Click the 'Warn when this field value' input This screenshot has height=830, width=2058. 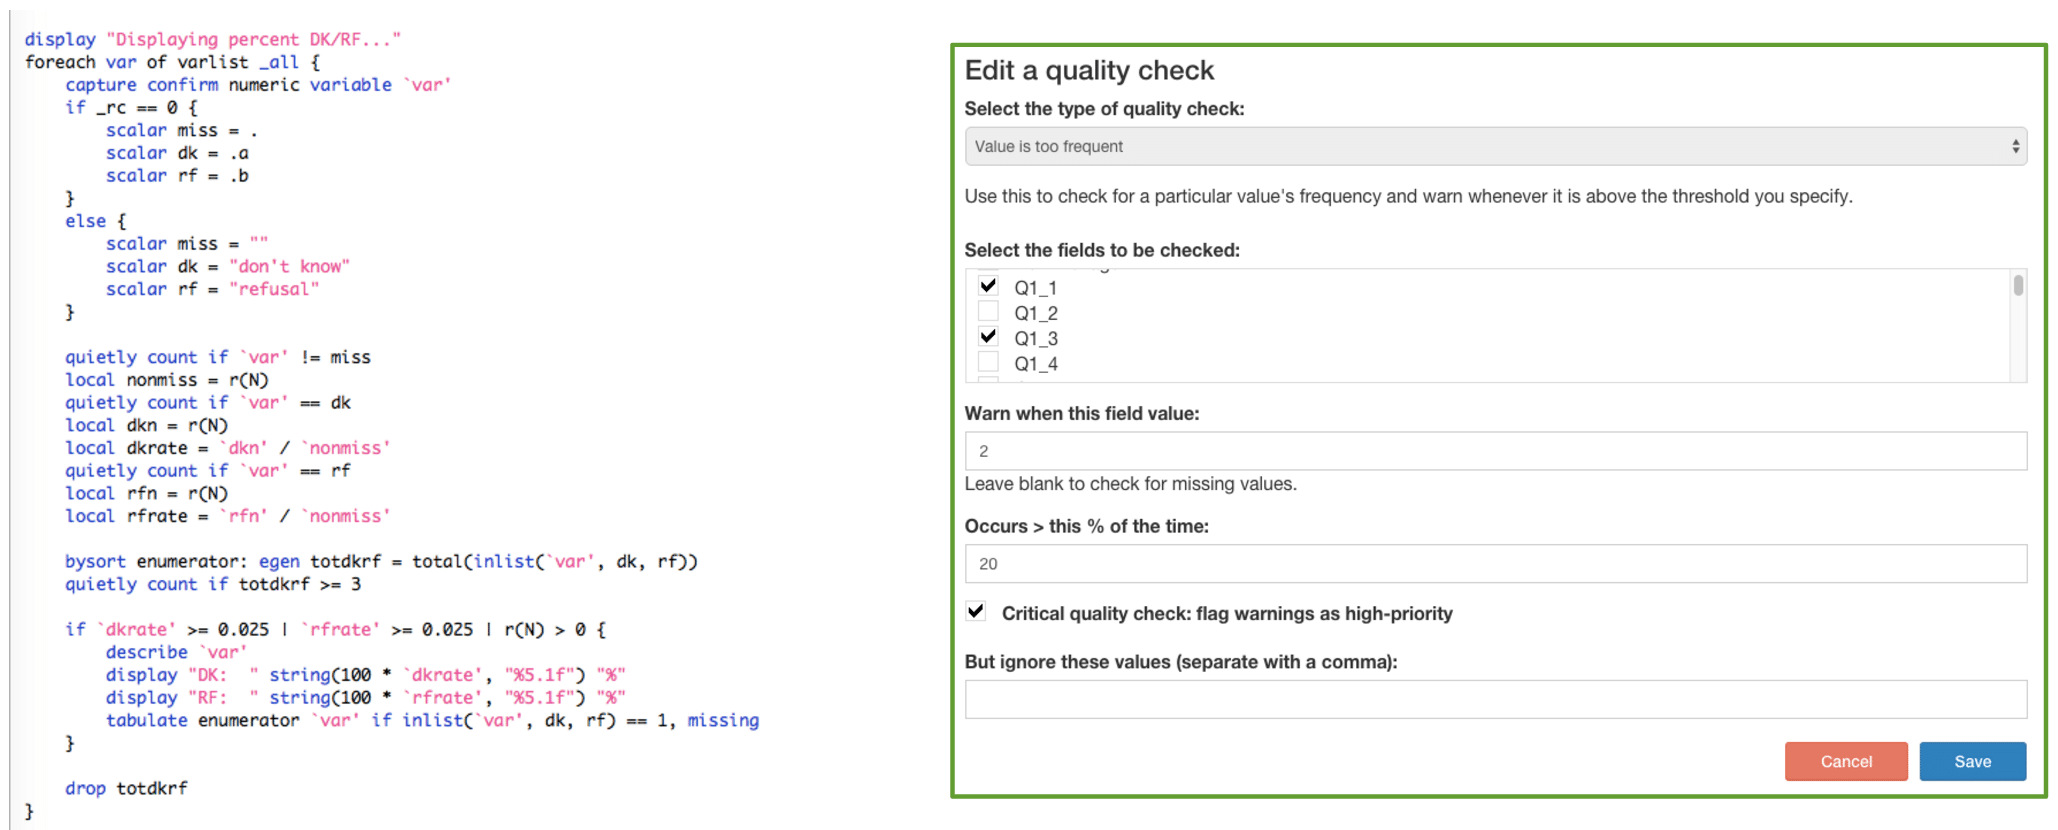coord(1495,451)
